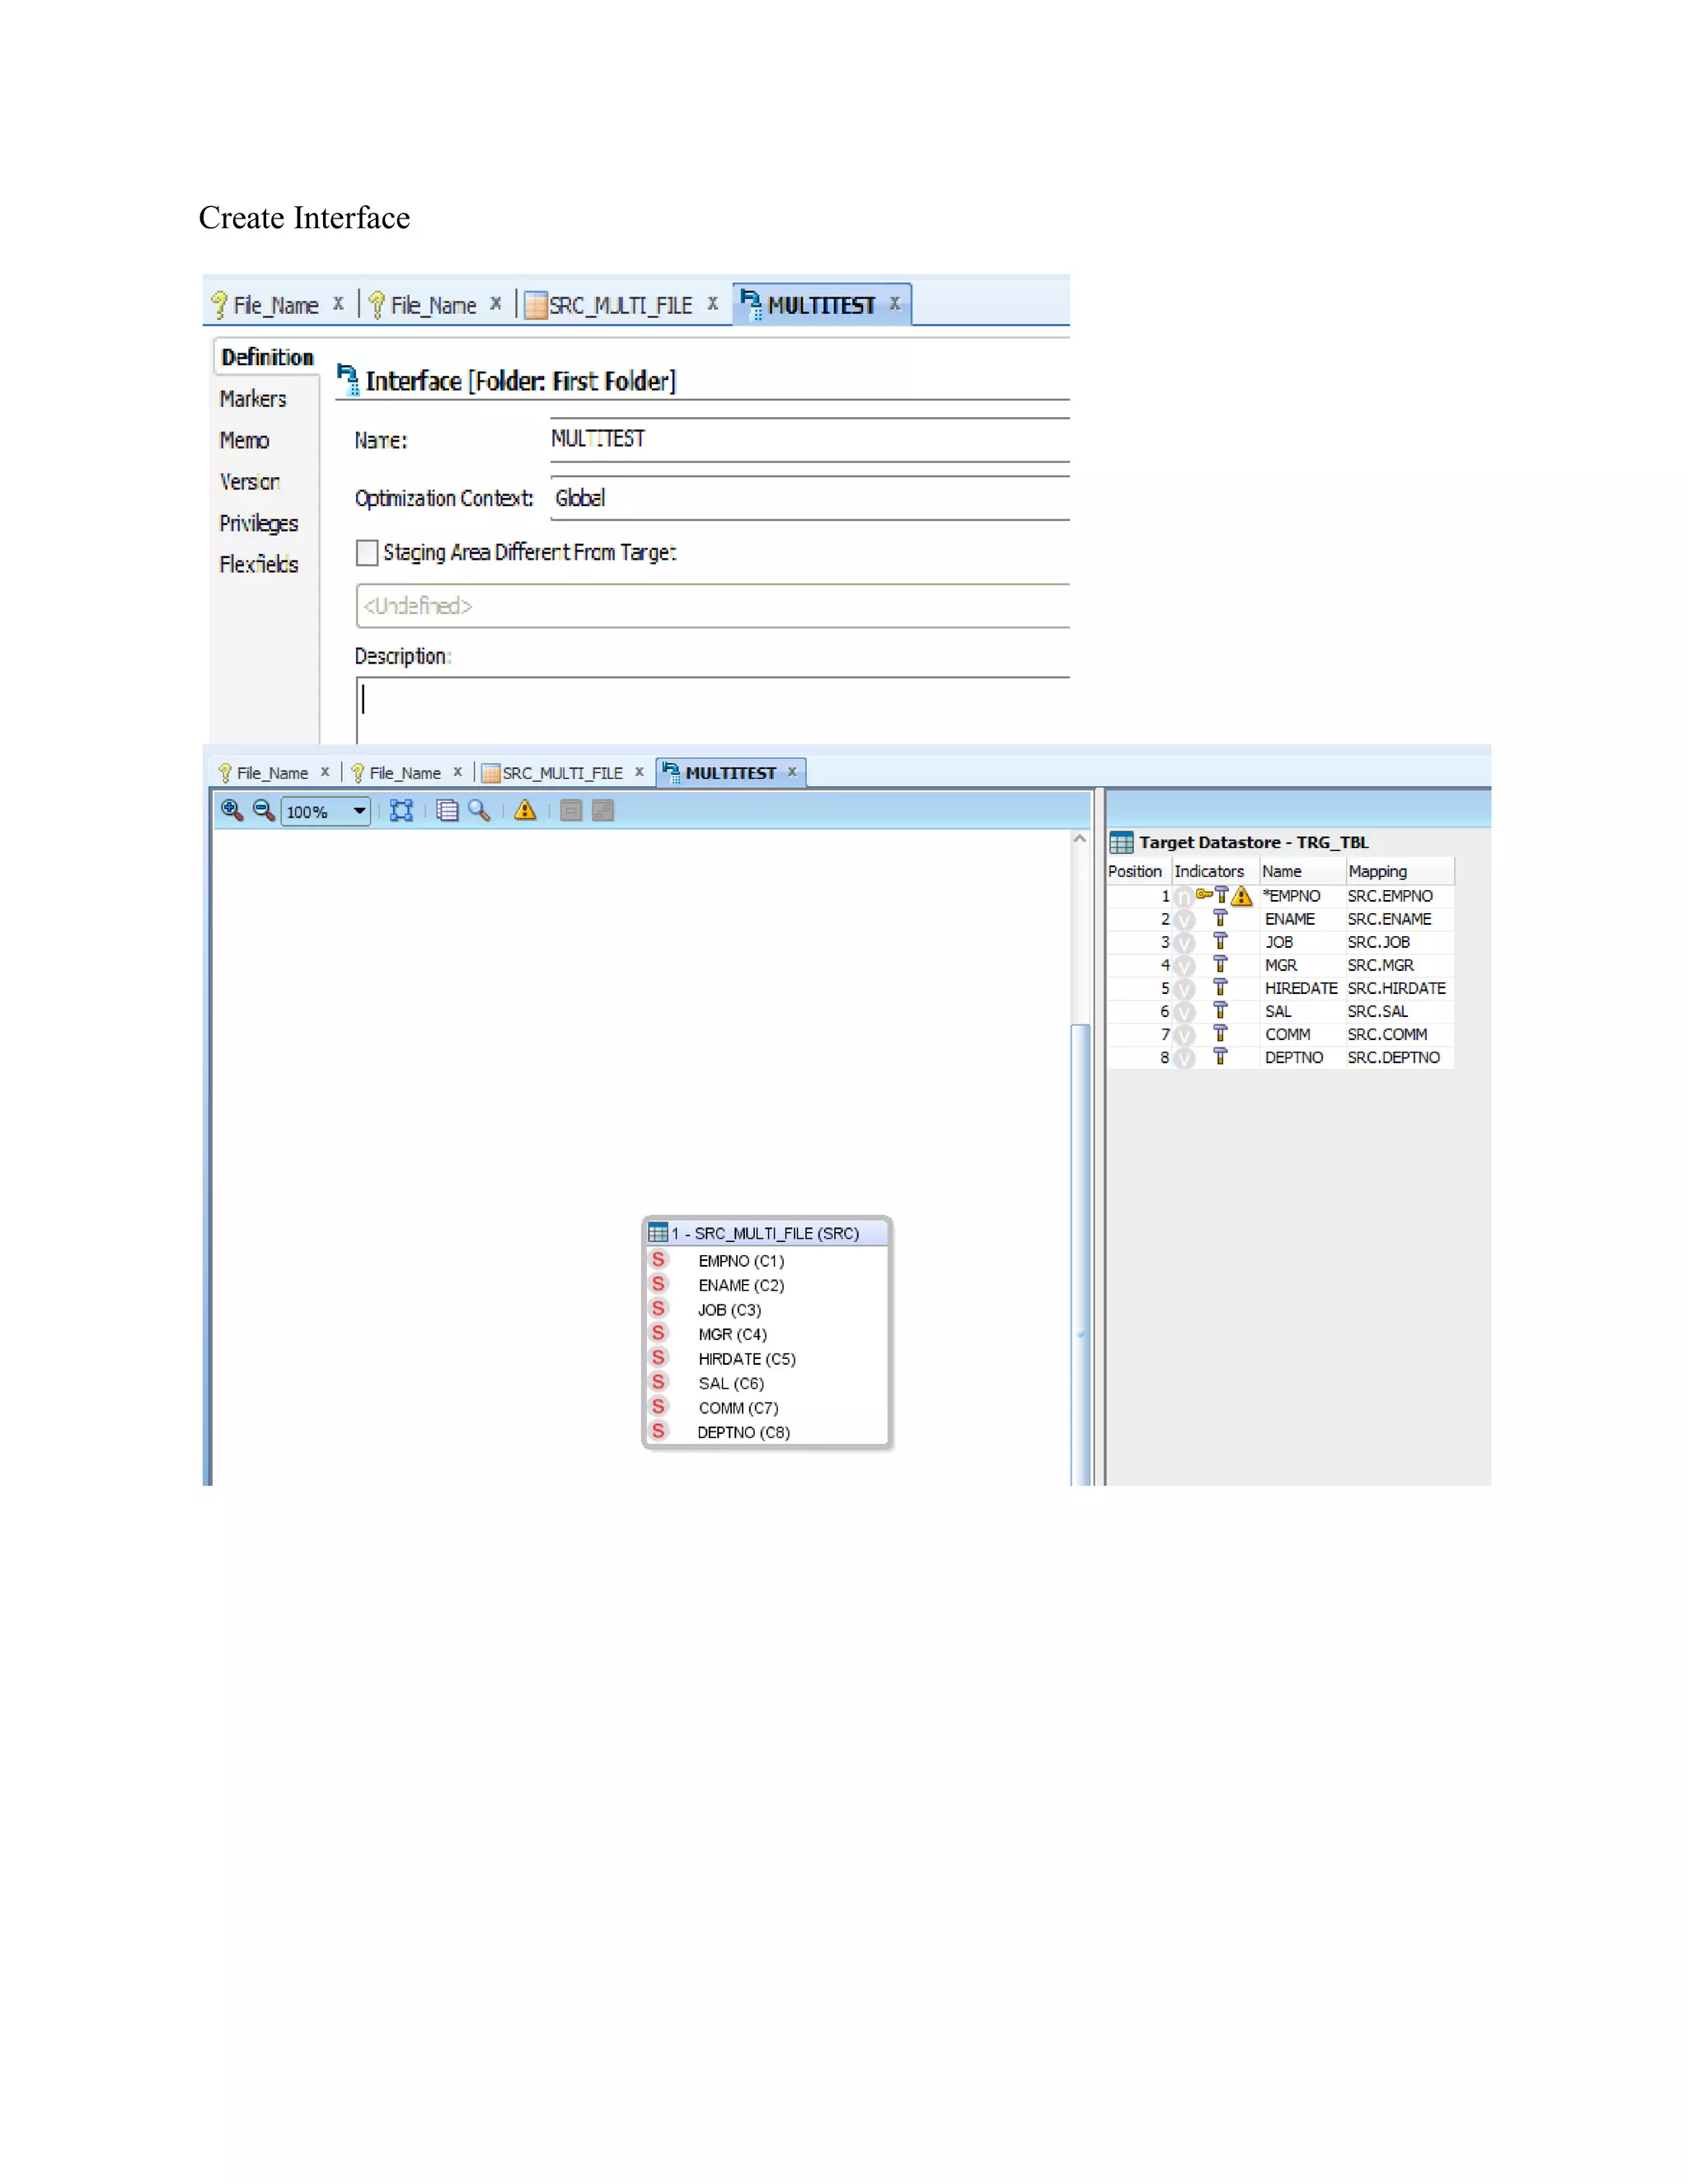Image resolution: width=1688 pixels, height=2184 pixels.
Task: Click the zoom out magnifier icon
Action: pos(264,810)
